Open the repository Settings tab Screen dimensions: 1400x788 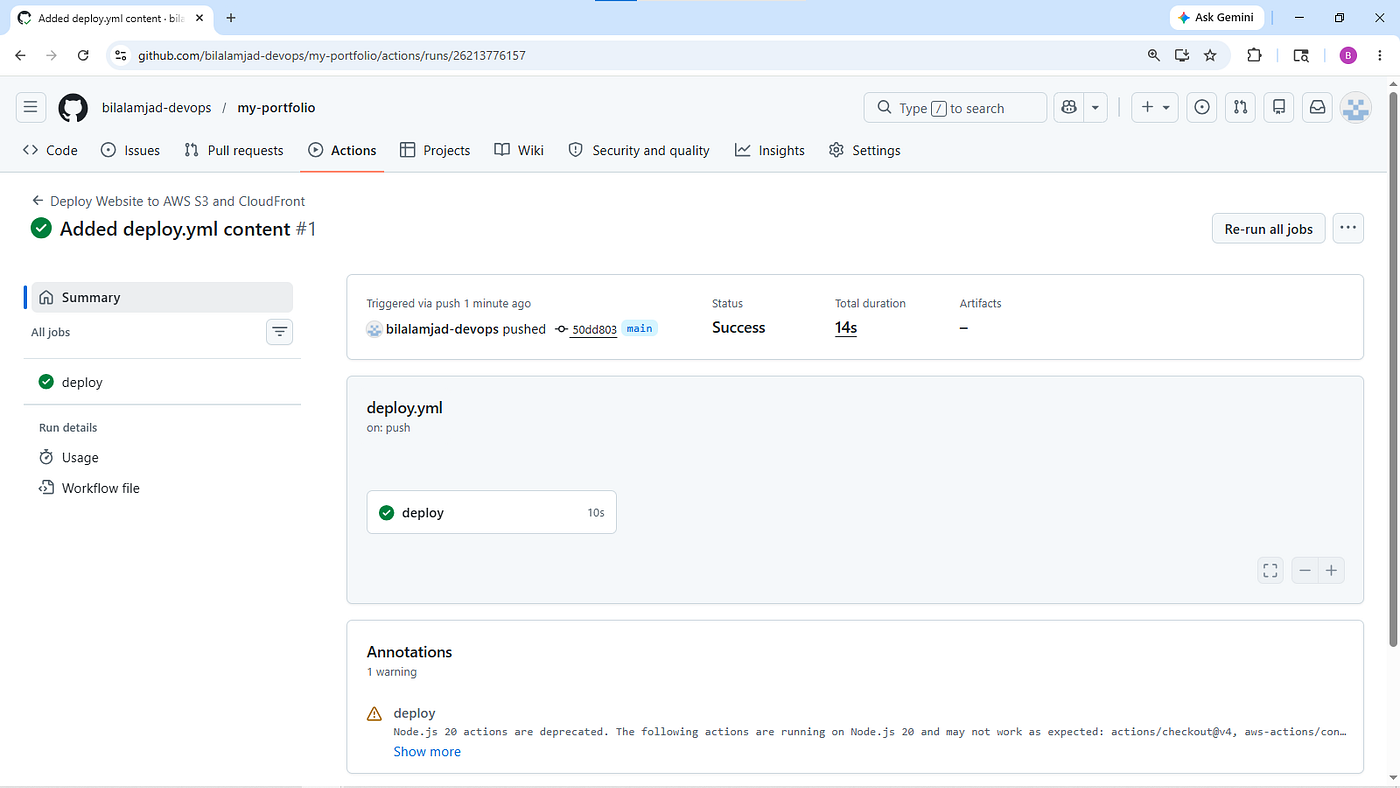click(x=865, y=150)
